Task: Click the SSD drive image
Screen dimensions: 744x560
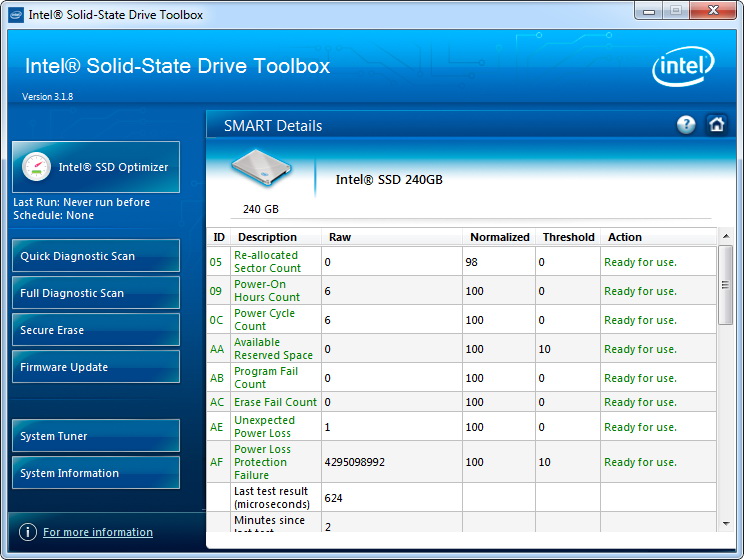Action: 261,168
